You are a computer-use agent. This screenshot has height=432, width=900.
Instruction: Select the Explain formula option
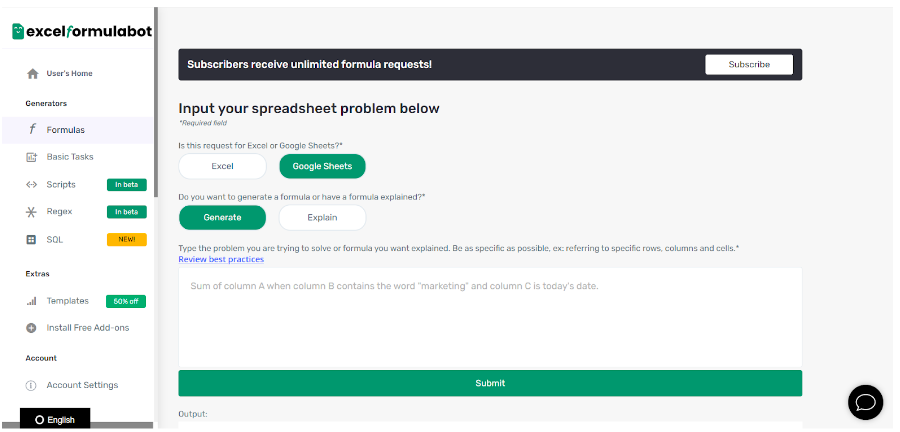click(322, 217)
